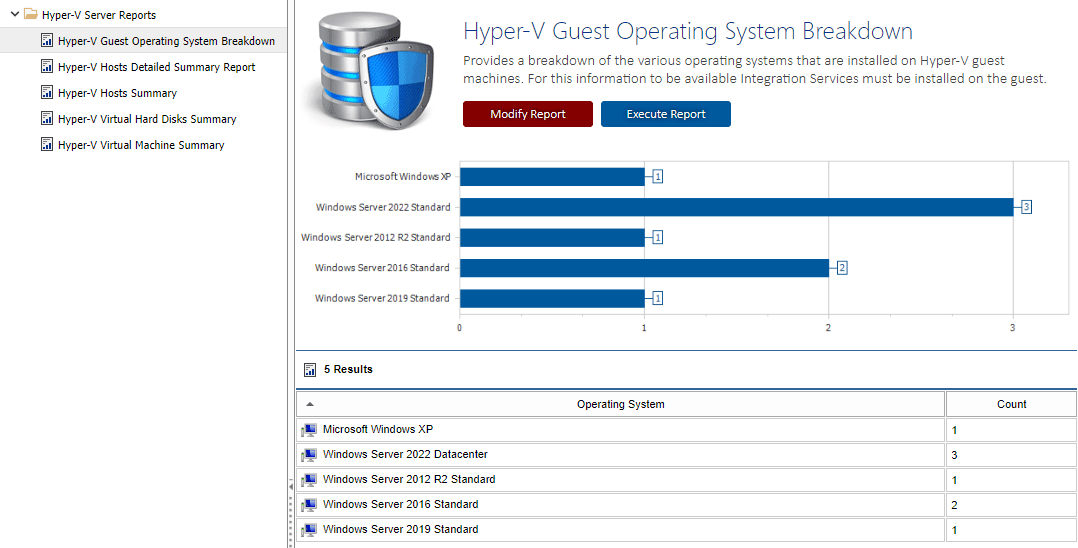Click report icon beside Hyper-V Virtual Hard Disks Summary

pos(47,118)
